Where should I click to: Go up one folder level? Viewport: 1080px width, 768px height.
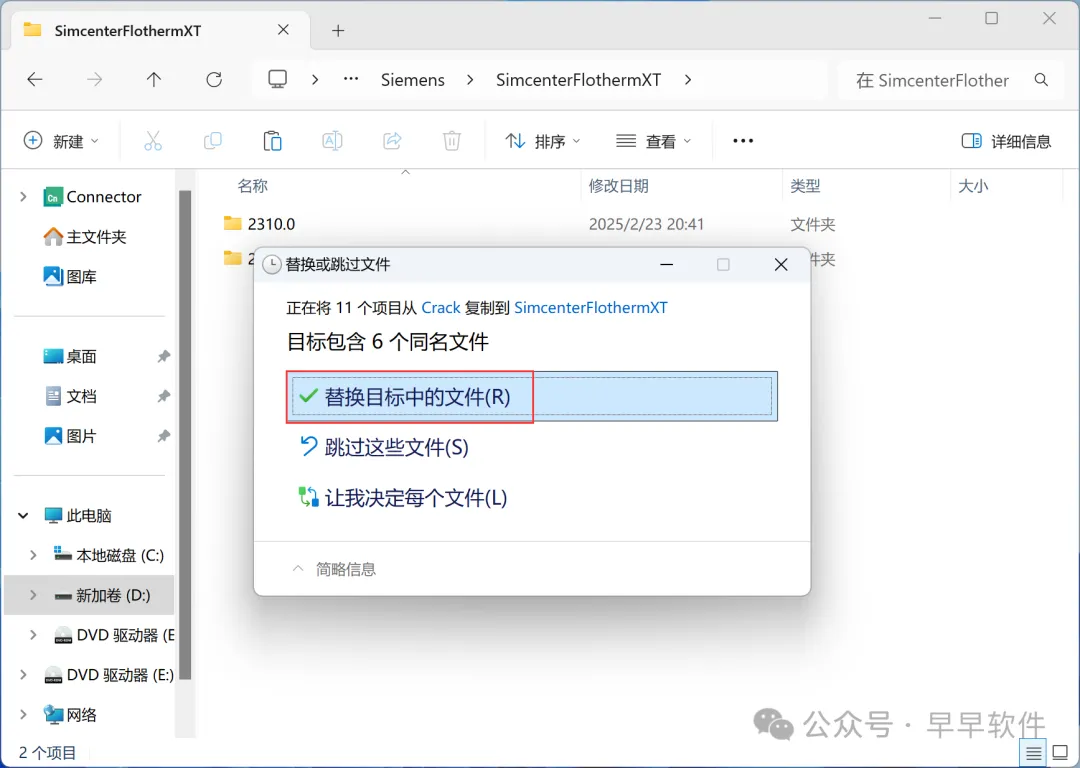[x=154, y=80]
